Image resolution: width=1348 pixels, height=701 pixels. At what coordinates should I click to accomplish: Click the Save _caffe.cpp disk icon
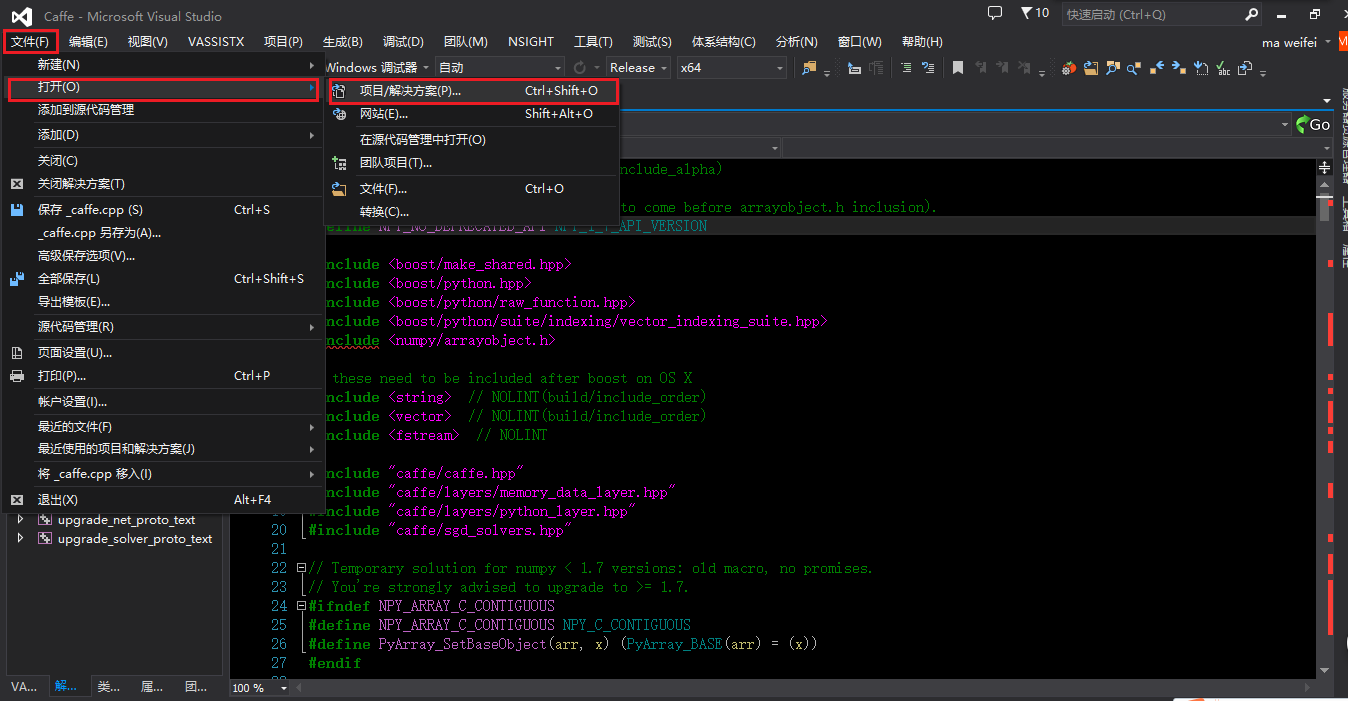[17, 210]
